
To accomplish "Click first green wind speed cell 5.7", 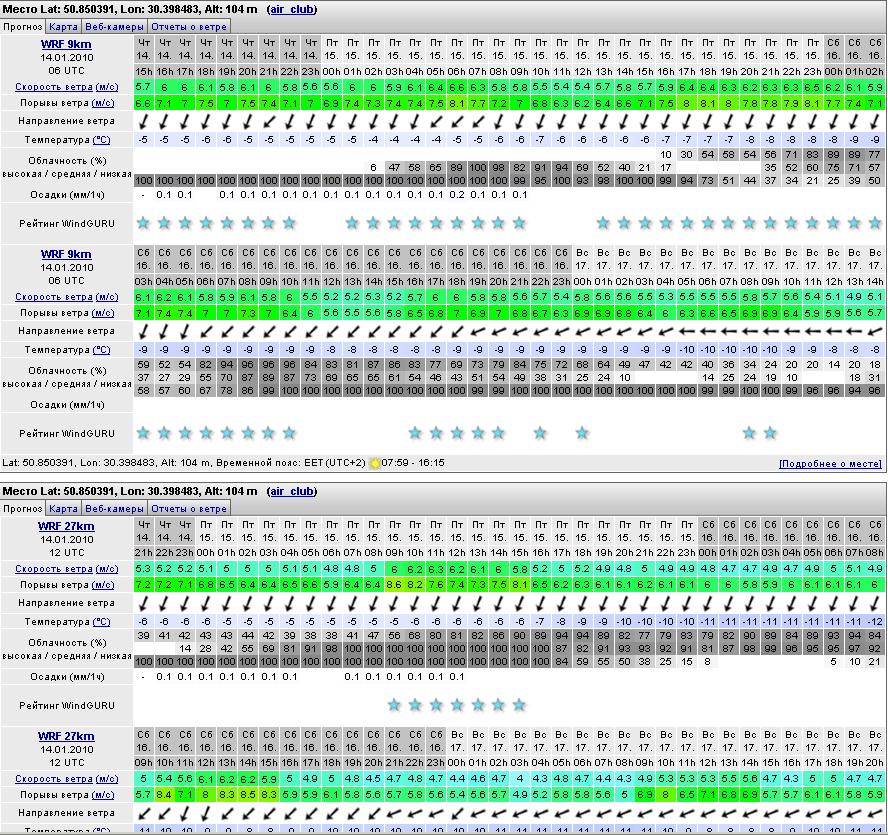I will pyautogui.click(x=143, y=87).
